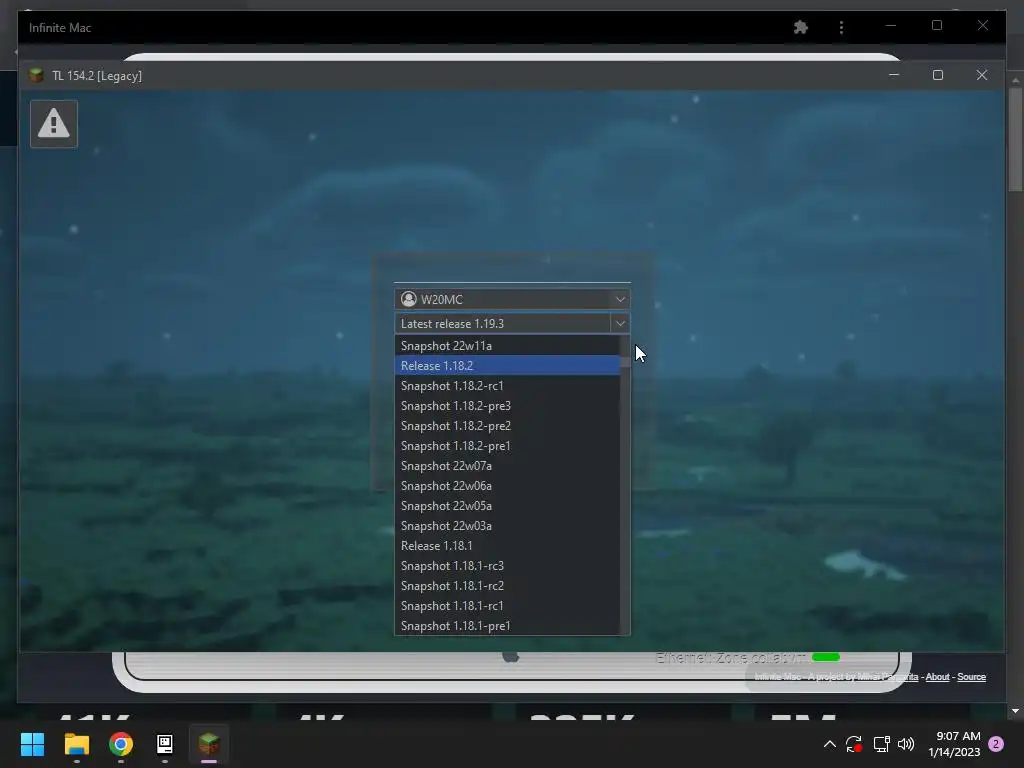This screenshot has width=1024, height=768.
Task: Open the network tray icon
Action: [882, 744]
